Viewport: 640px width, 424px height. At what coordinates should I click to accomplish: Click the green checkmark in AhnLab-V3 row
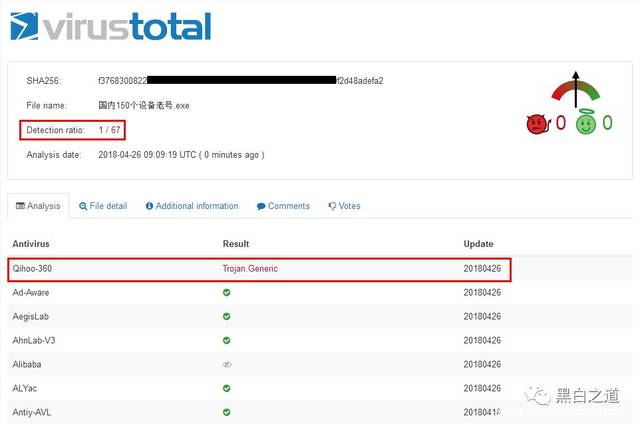pyautogui.click(x=227, y=340)
